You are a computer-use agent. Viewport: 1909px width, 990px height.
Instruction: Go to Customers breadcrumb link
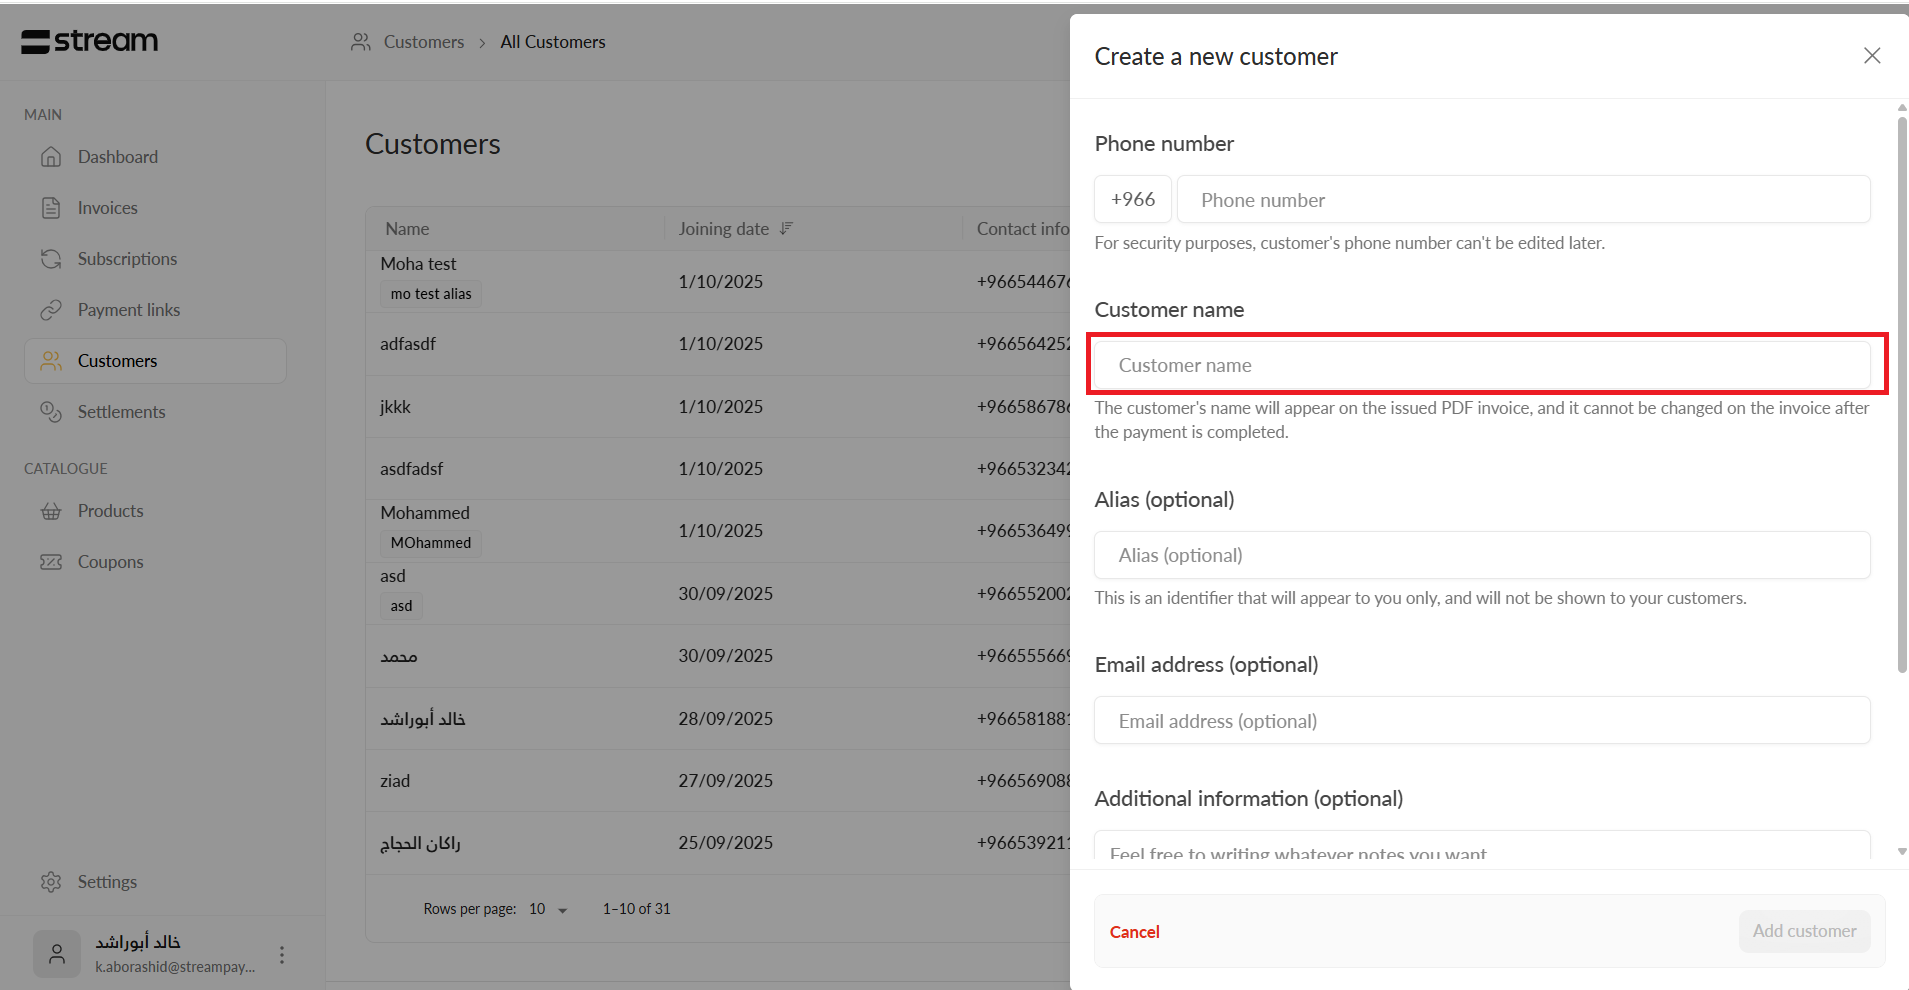[x=423, y=42]
